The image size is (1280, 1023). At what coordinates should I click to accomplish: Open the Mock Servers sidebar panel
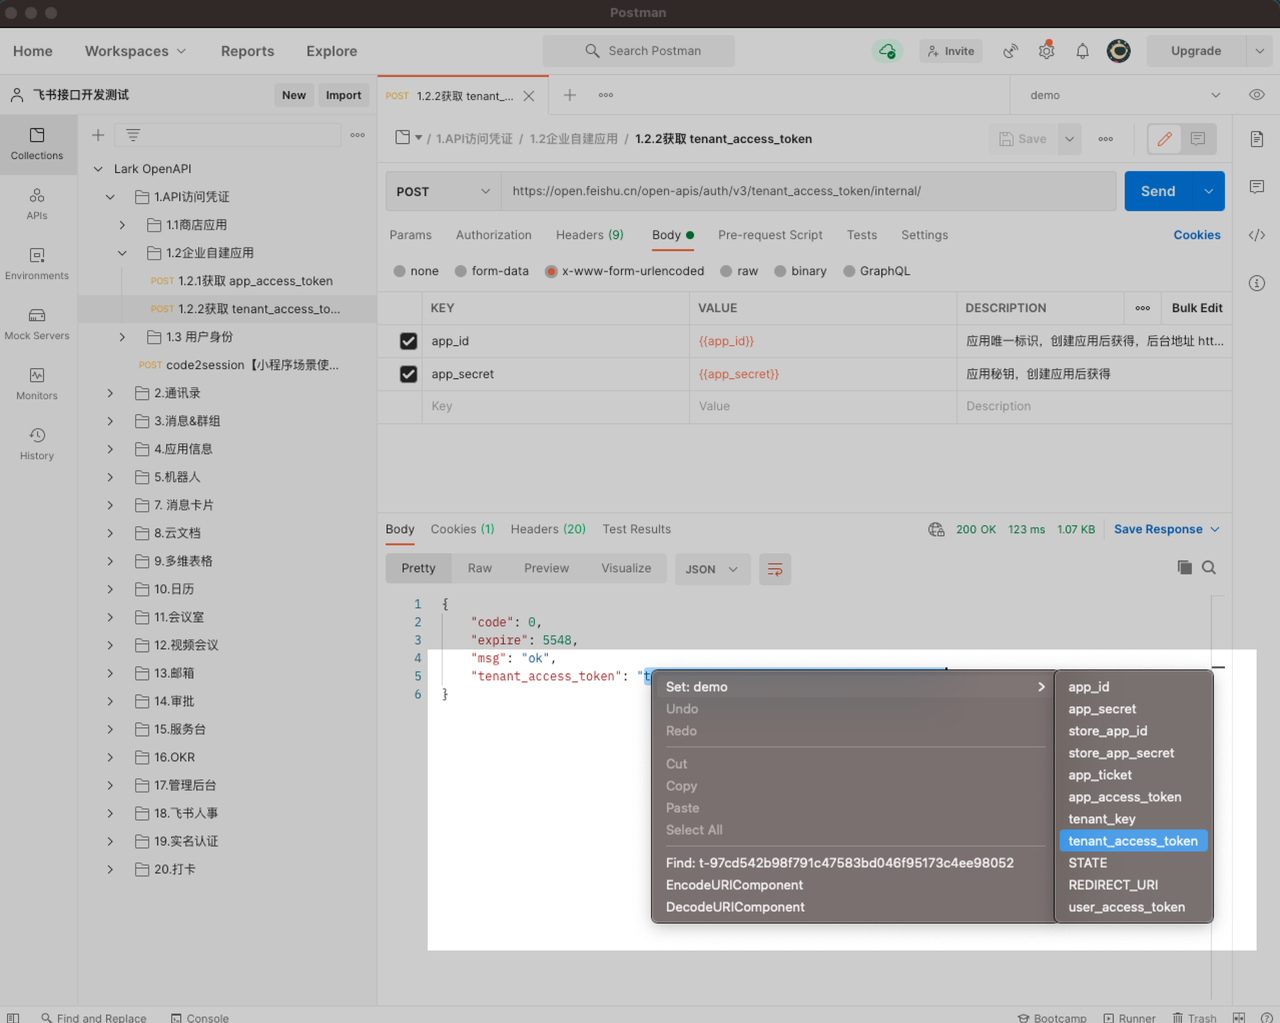point(37,324)
